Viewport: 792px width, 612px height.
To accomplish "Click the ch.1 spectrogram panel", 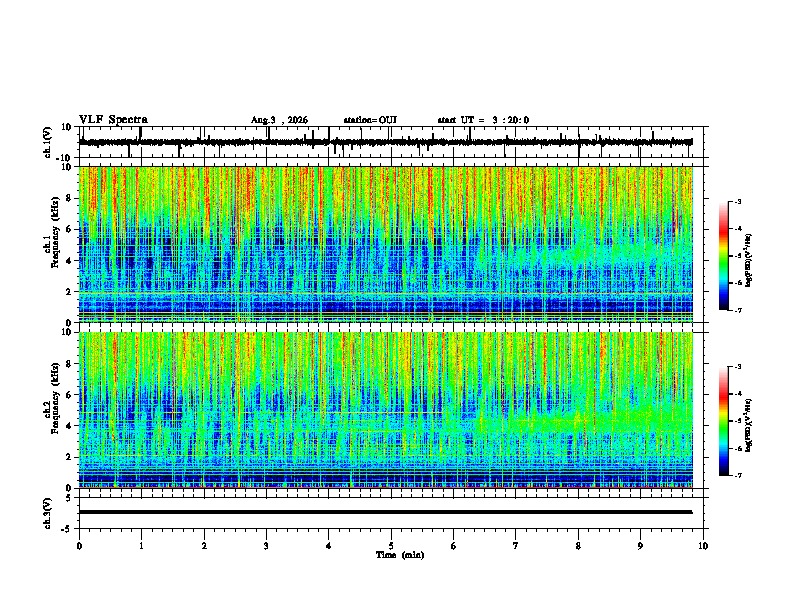I will tap(386, 244).
